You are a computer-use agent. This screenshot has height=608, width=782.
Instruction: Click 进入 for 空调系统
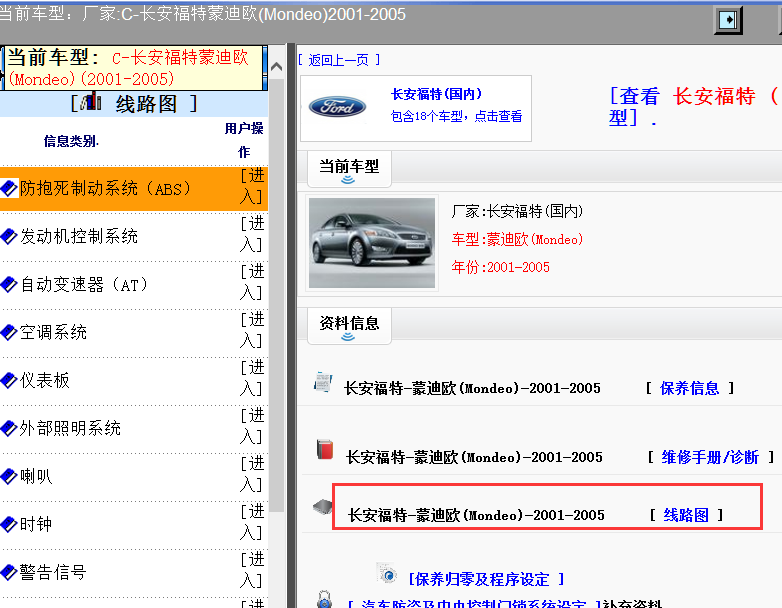coord(252,329)
